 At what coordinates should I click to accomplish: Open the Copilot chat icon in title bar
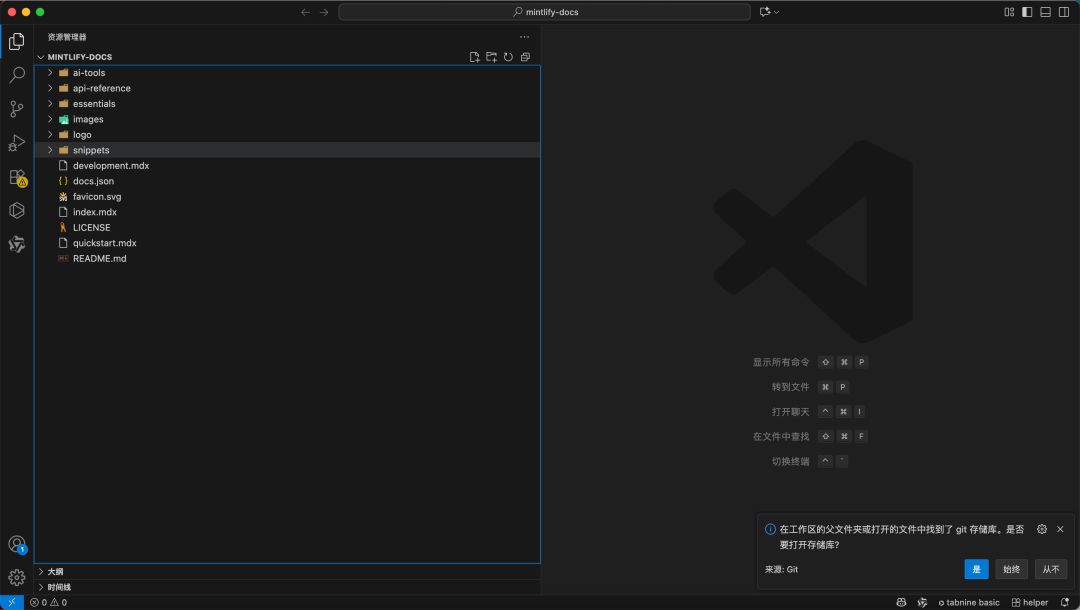[765, 12]
